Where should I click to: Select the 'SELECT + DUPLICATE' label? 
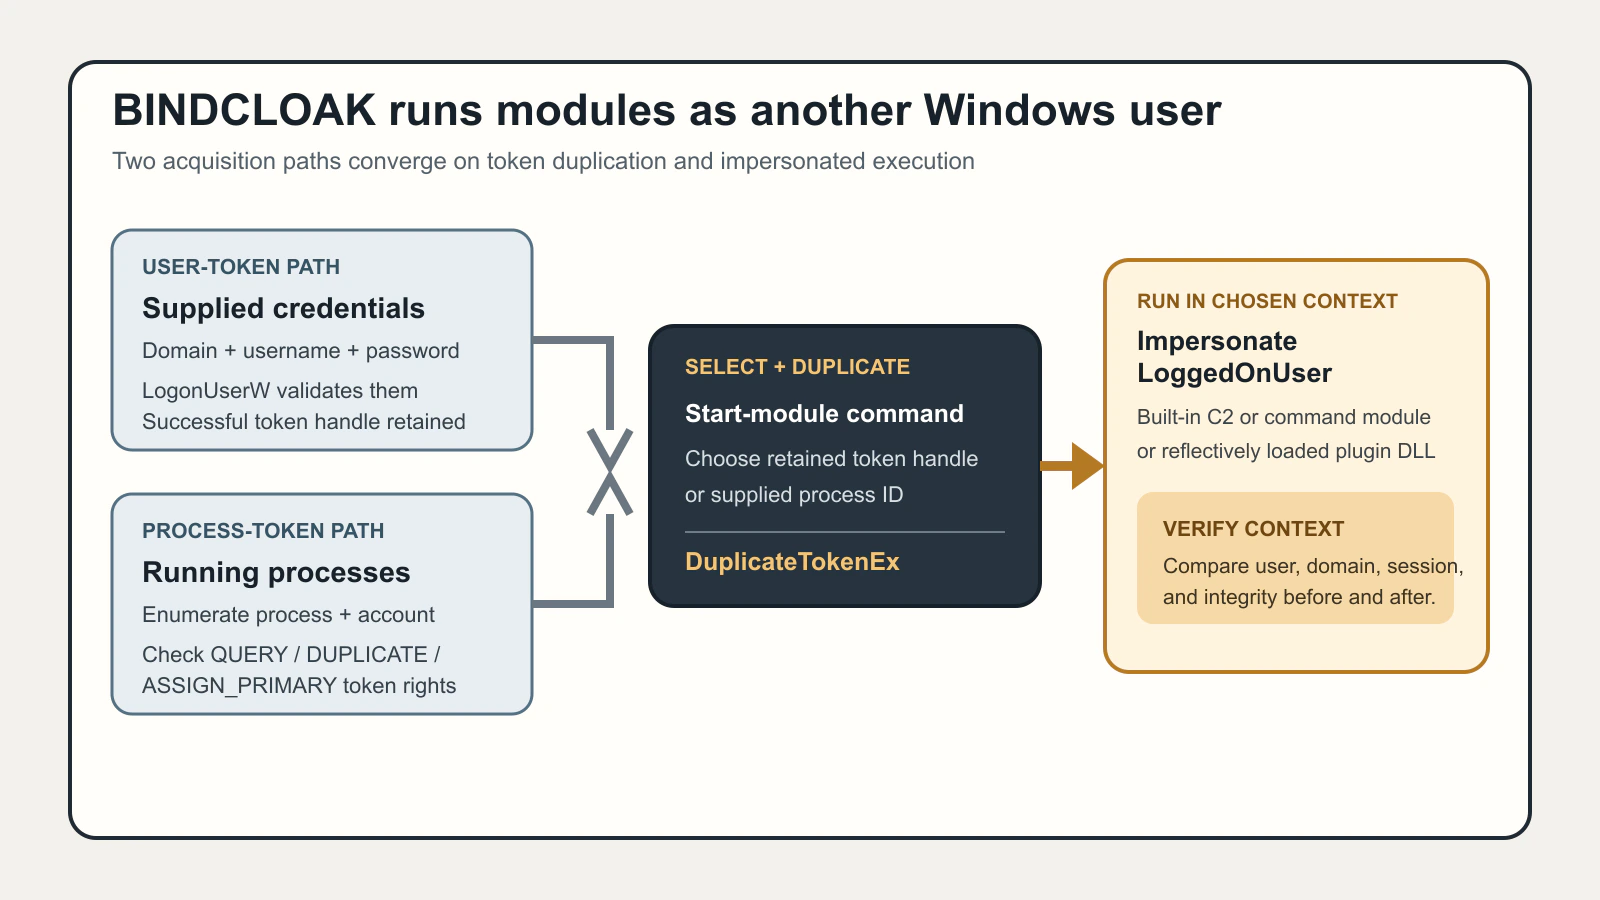[797, 367]
